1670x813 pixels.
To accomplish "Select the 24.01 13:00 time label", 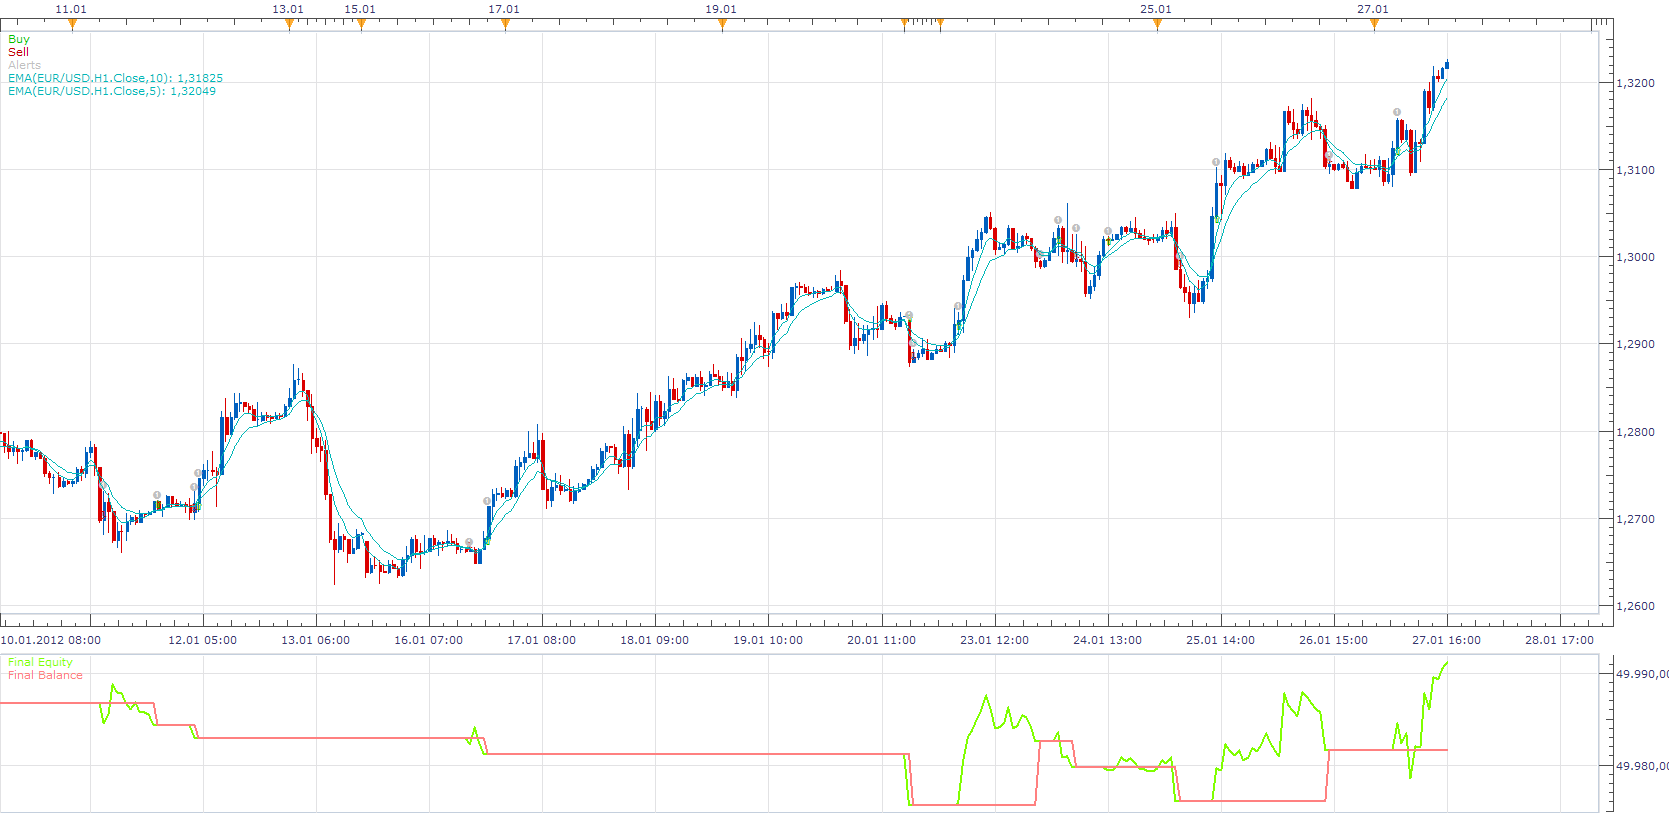I will (1108, 640).
